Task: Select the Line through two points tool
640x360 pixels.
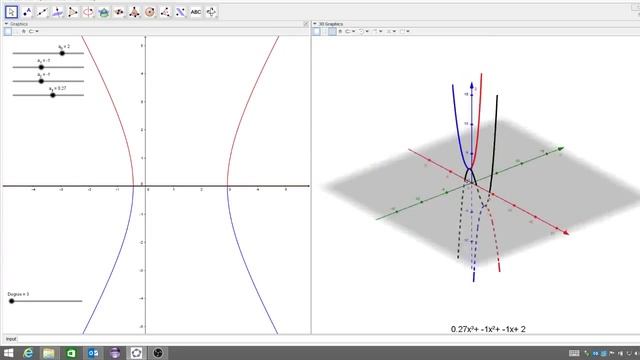Action: click(42, 12)
